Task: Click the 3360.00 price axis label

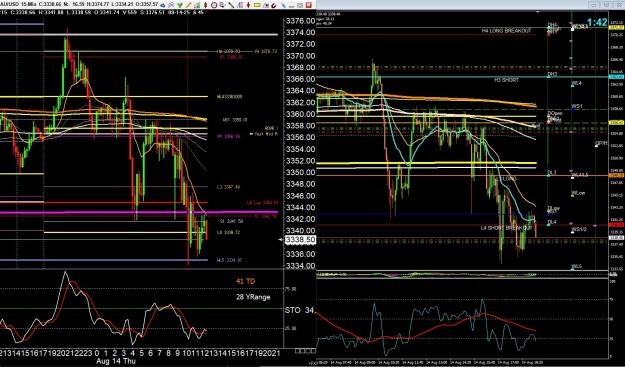Action: point(301,114)
